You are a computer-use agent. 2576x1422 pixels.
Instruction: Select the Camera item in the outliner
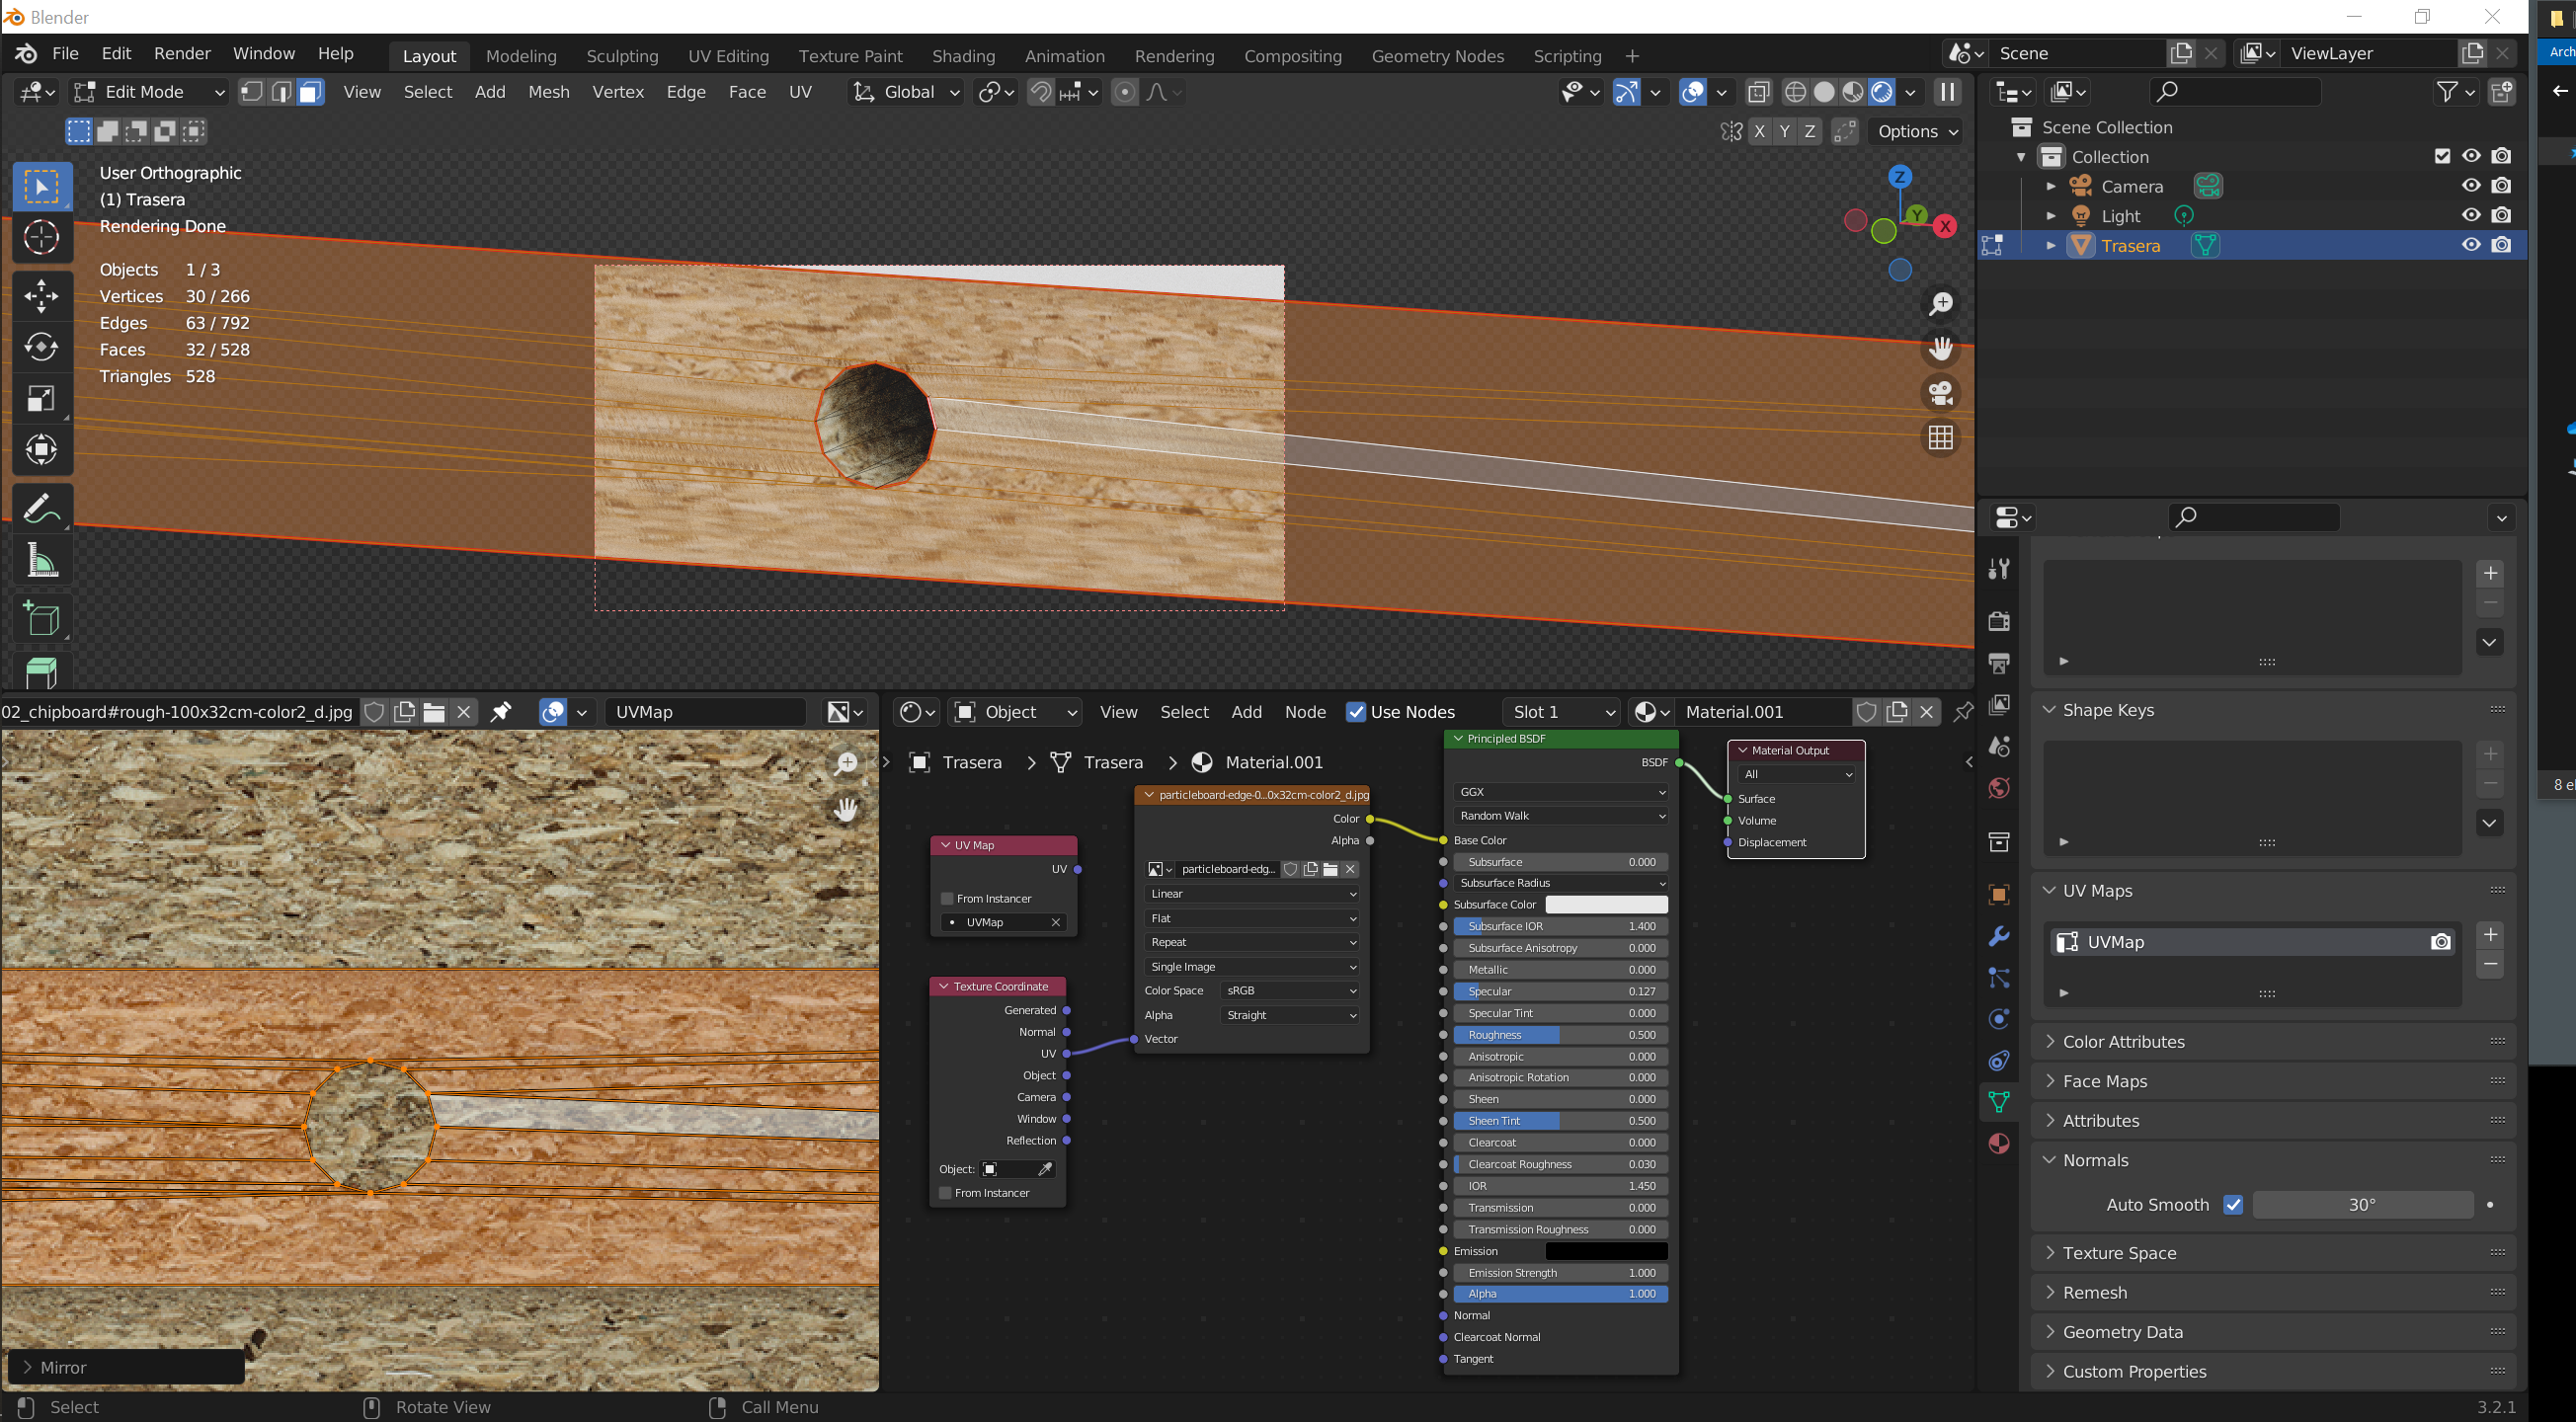(2131, 186)
